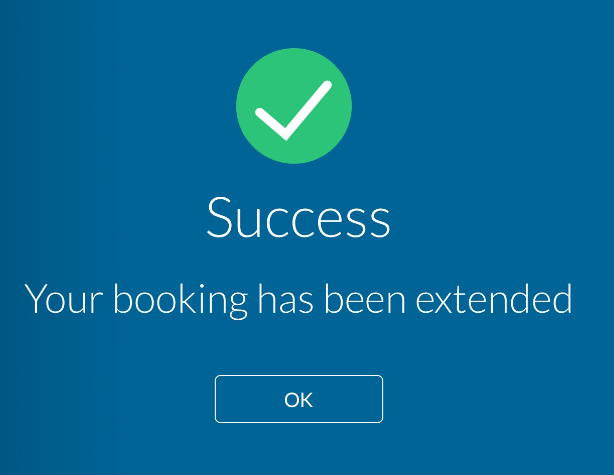This screenshot has width=614, height=475.
Task: Click the green success checkmark icon
Action: (x=294, y=106)
